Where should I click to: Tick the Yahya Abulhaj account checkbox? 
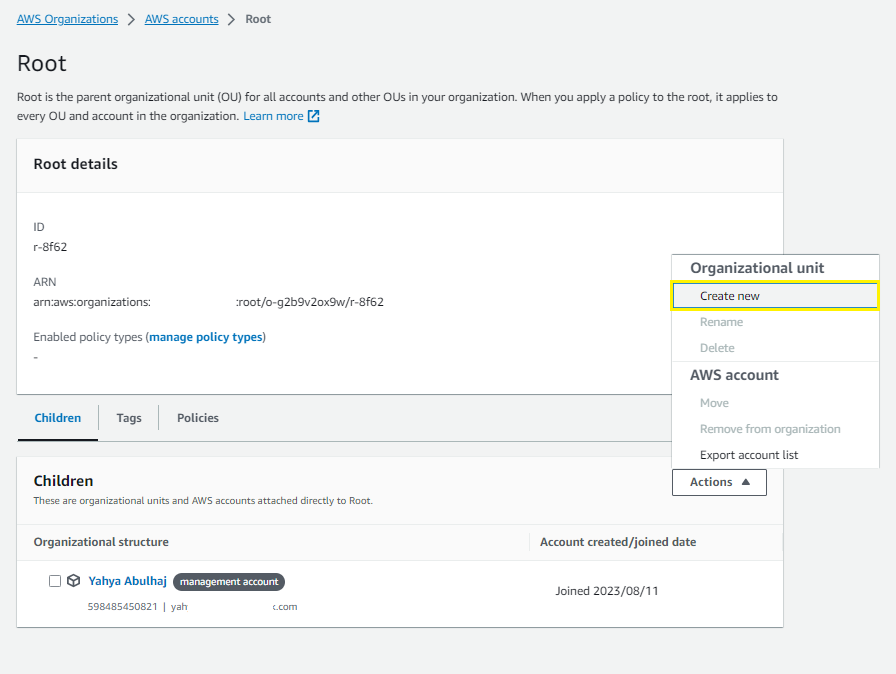click(x=55, y=581)
